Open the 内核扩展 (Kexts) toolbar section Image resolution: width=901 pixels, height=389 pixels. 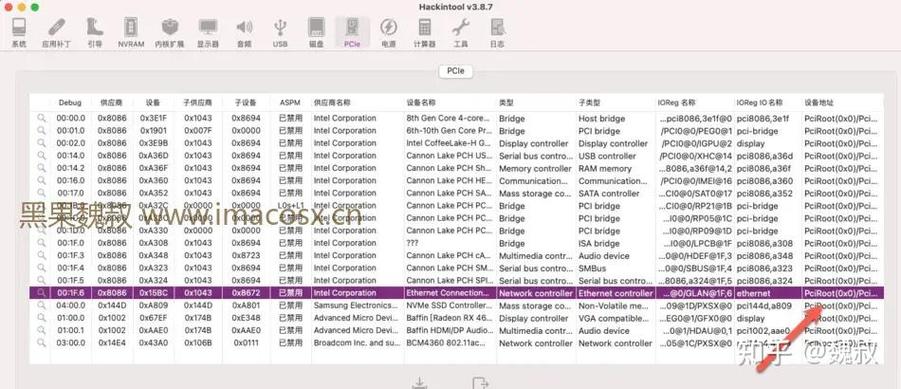169,32
